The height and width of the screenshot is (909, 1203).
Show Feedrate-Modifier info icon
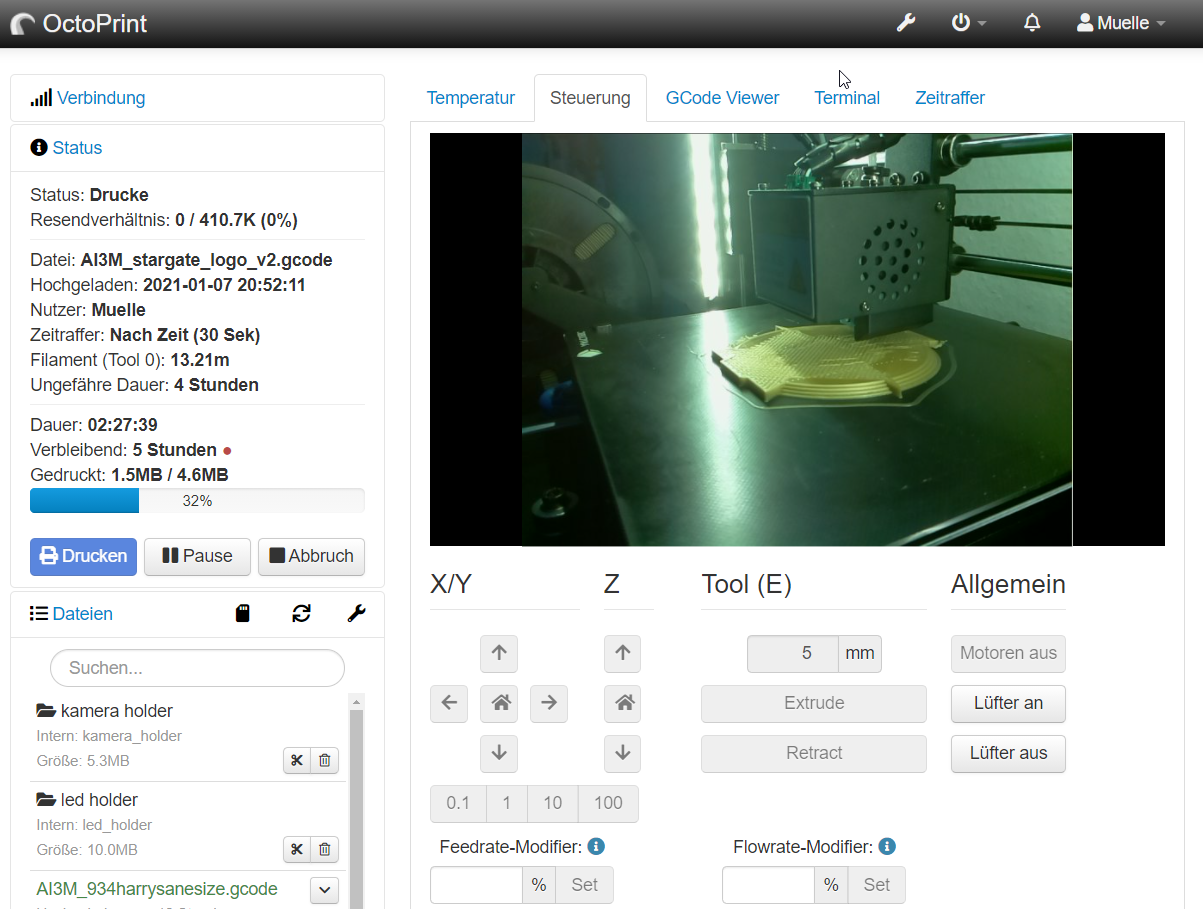(596, 847)
